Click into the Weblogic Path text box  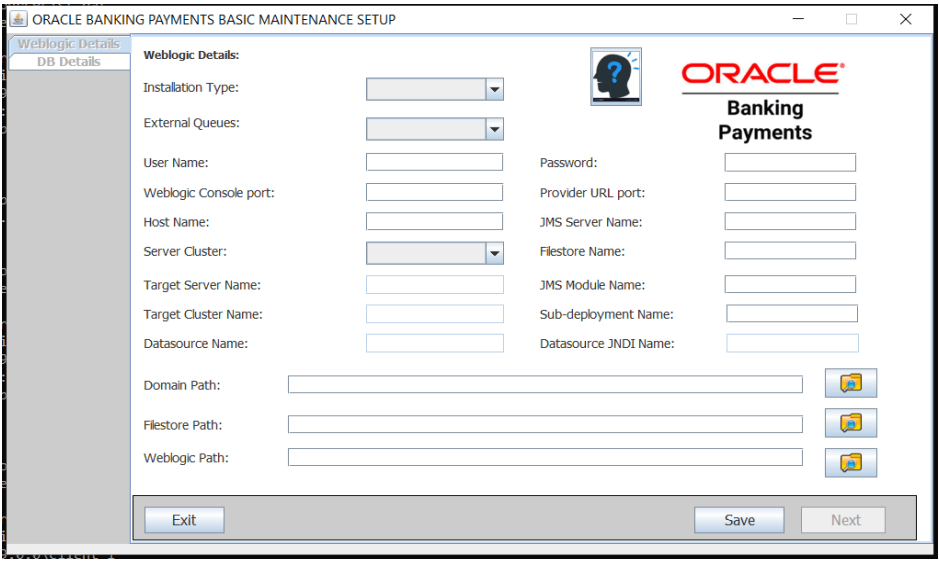tap(546, 457)
